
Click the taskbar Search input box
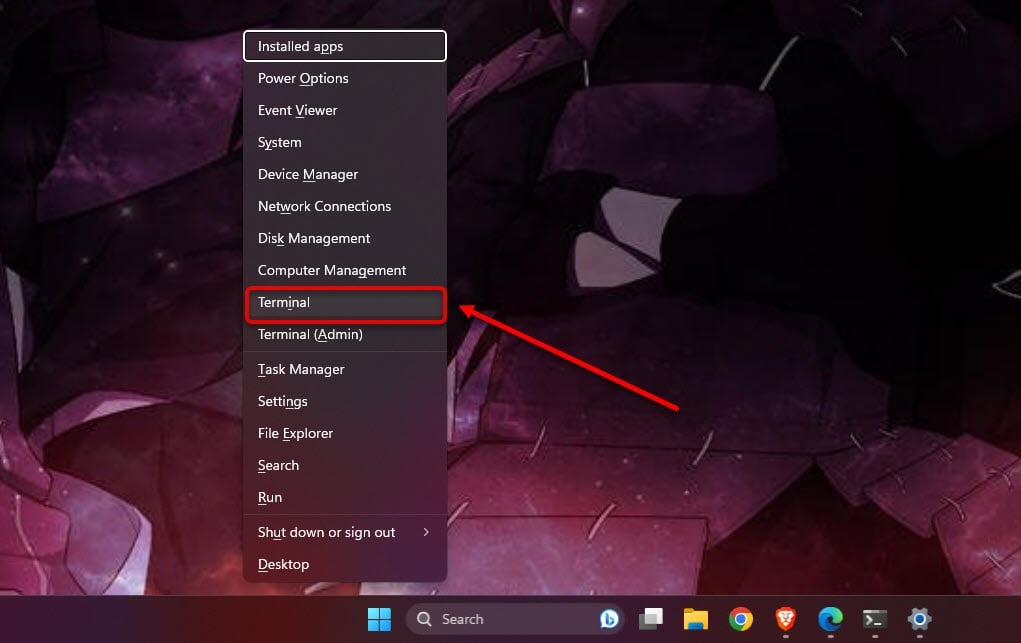(x=514, y=619)
